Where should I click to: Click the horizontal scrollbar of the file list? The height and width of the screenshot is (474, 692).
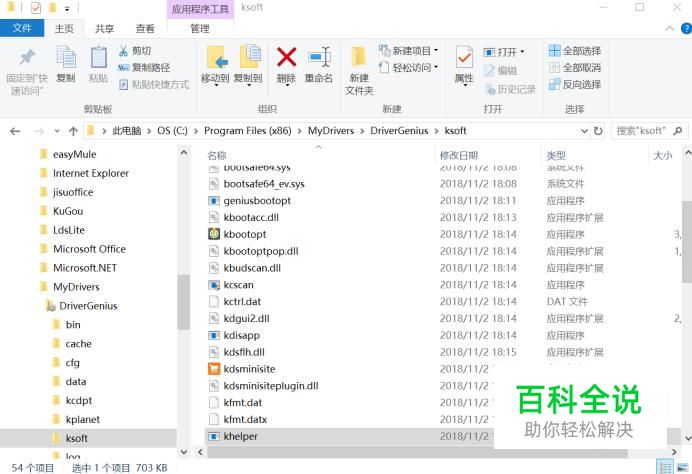(x=417, y=452)
